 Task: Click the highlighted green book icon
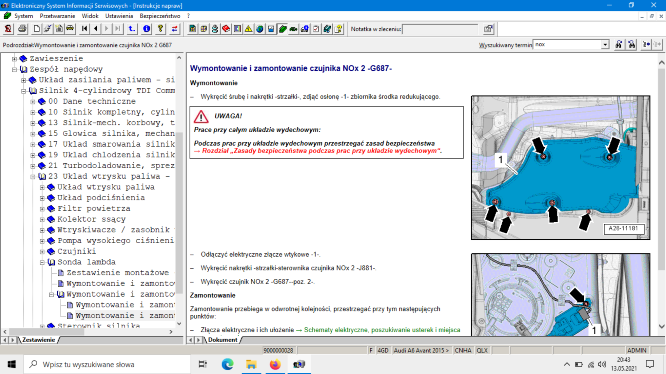[x=282, y=29]
